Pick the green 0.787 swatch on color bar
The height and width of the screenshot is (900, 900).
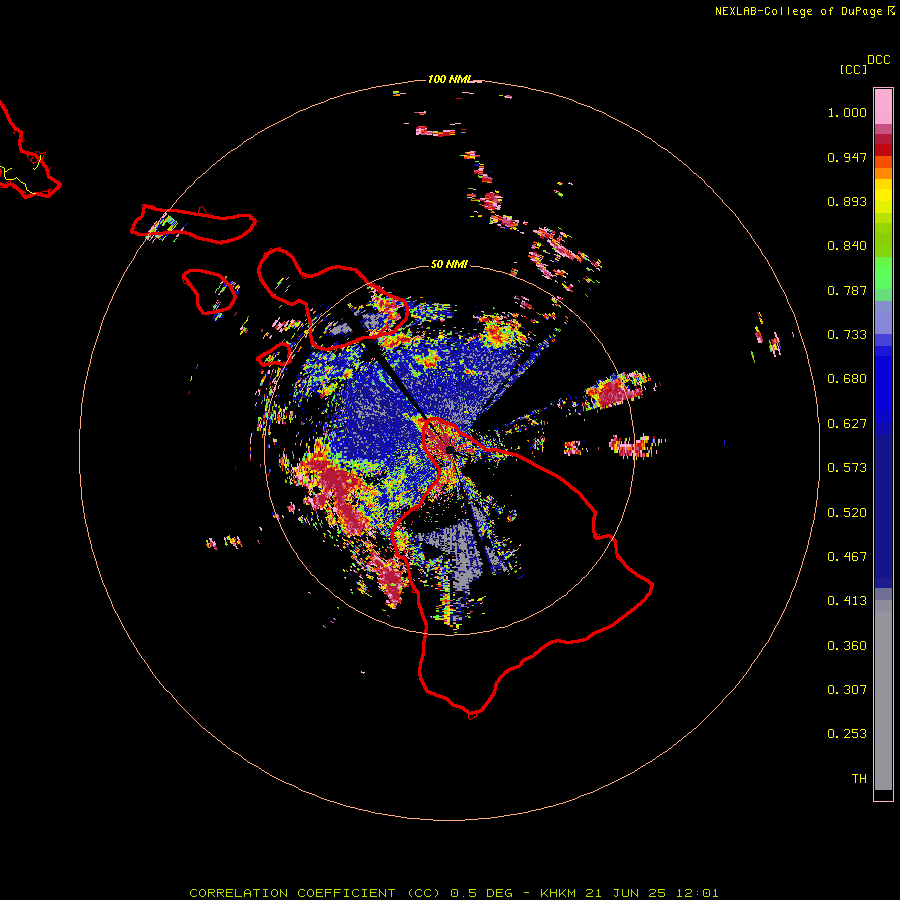[883, 278]
